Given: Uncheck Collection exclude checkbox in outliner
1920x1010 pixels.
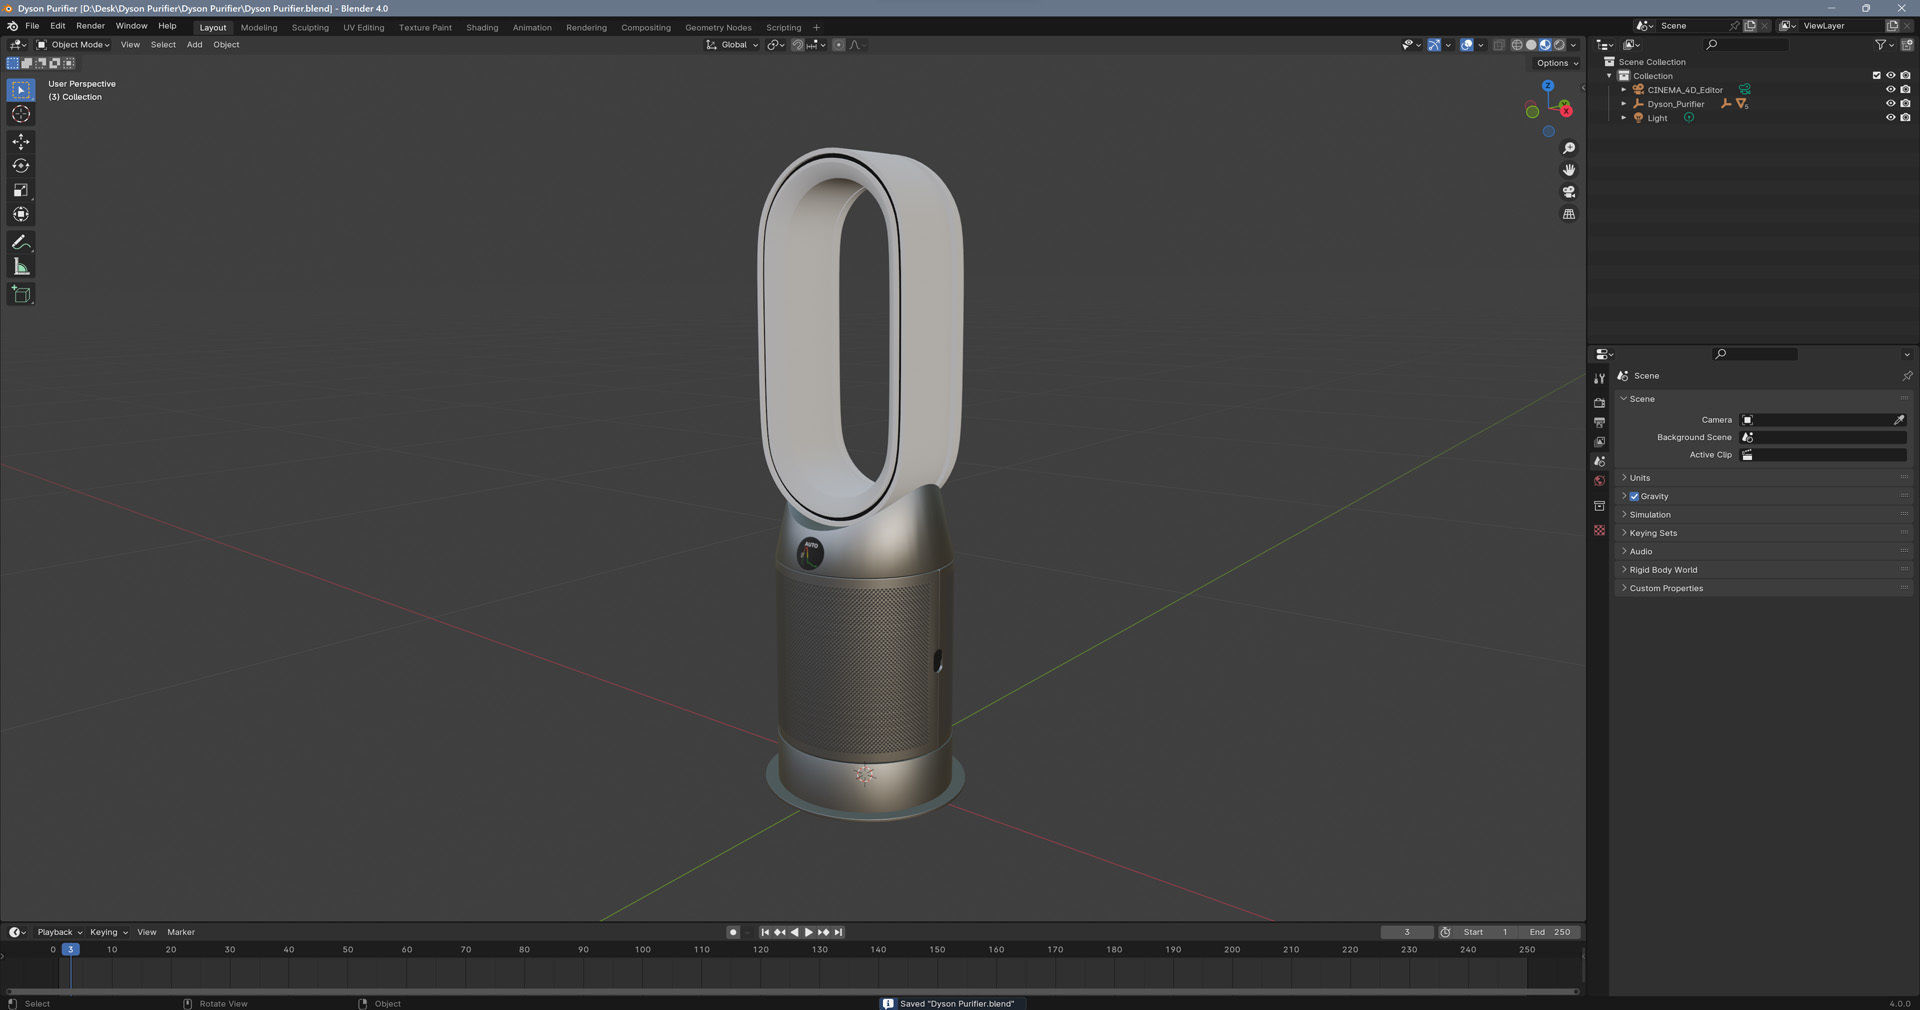Looking at the screenshot, I should (x=1876, y=76).
